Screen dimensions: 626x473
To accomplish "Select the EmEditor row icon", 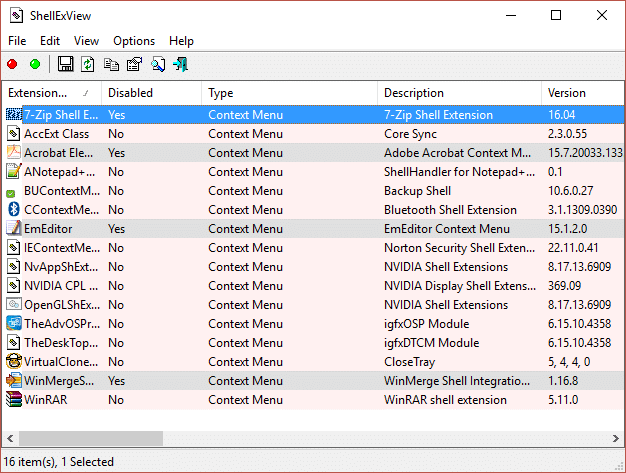I will (x=14, y=229).
